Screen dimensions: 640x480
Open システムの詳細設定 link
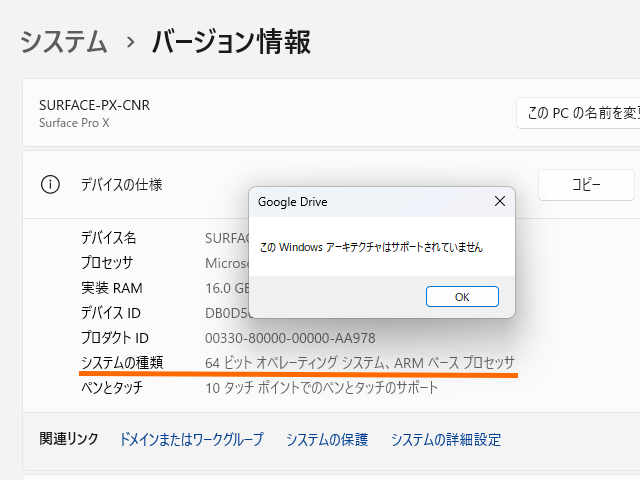click(446, 440)
